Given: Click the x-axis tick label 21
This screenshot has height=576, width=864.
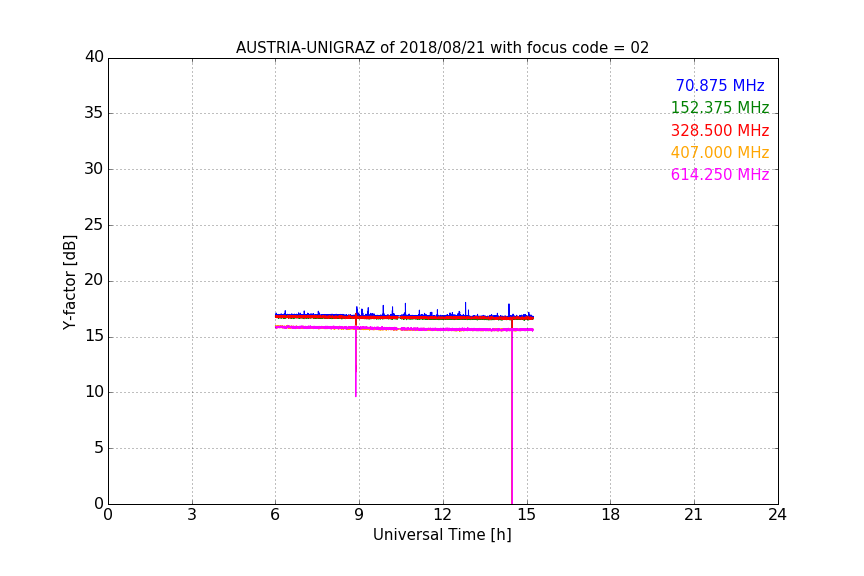Looking at the screenshot, I should (694, 515).
